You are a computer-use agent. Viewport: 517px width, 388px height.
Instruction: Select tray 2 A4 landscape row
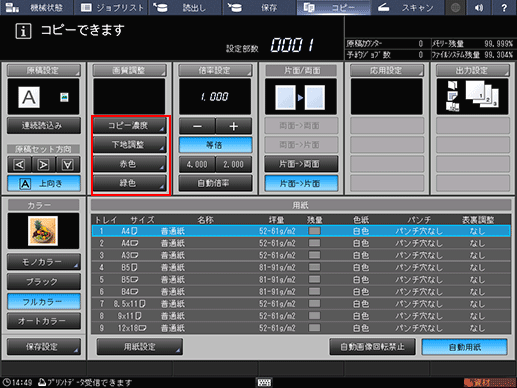pos(301,243)
